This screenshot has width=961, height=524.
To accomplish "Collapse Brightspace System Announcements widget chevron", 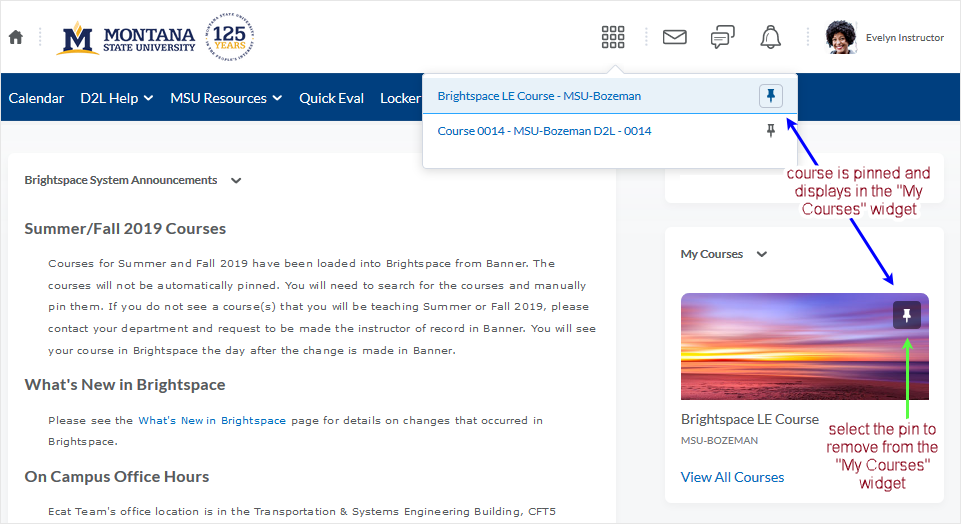I will [236, 181].
